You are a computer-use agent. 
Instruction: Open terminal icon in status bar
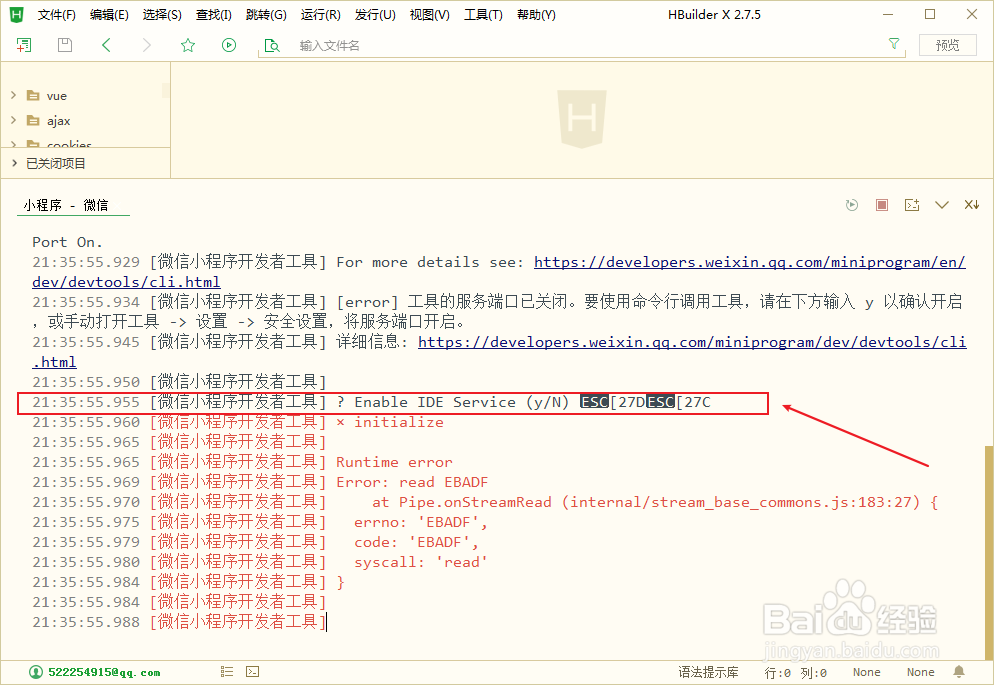click(252, 672)
